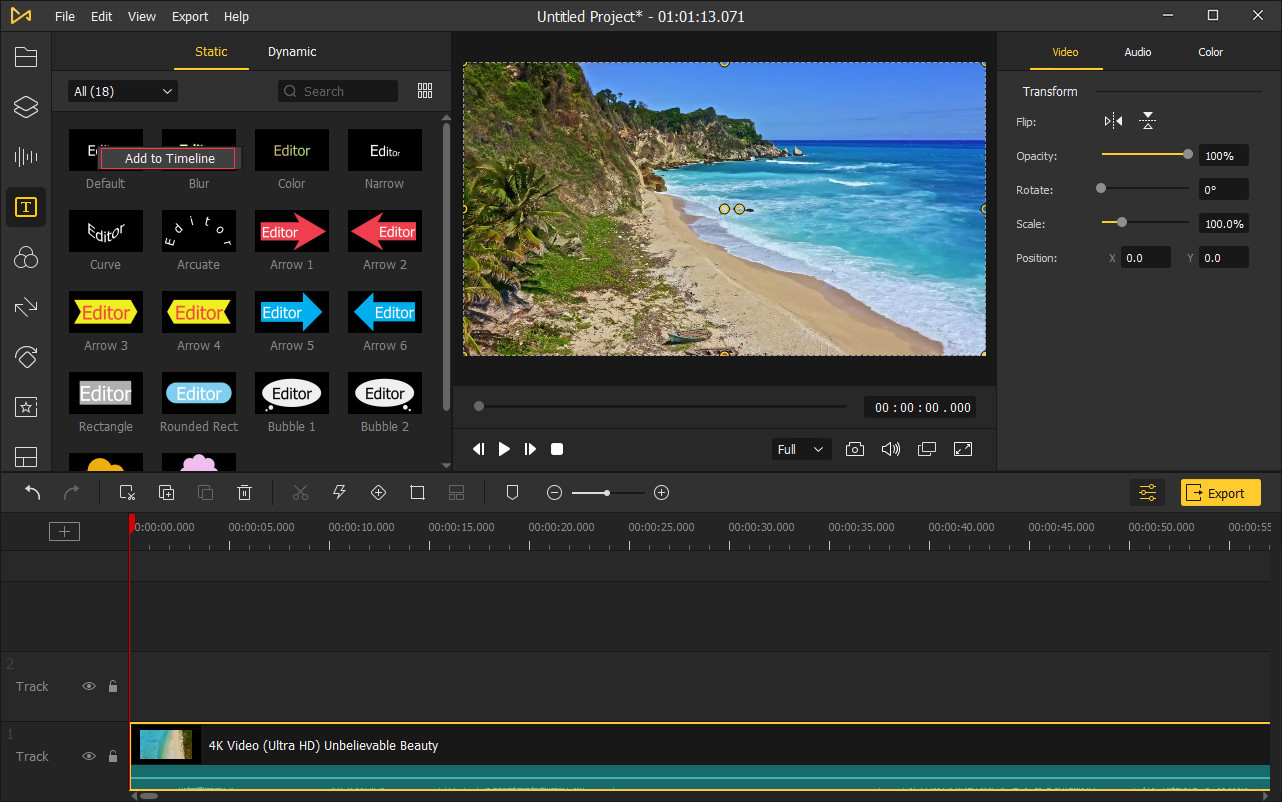Mute preview volume with speaker icon
Viewport: 1282px width, 802px height.
tap(890, 449)
